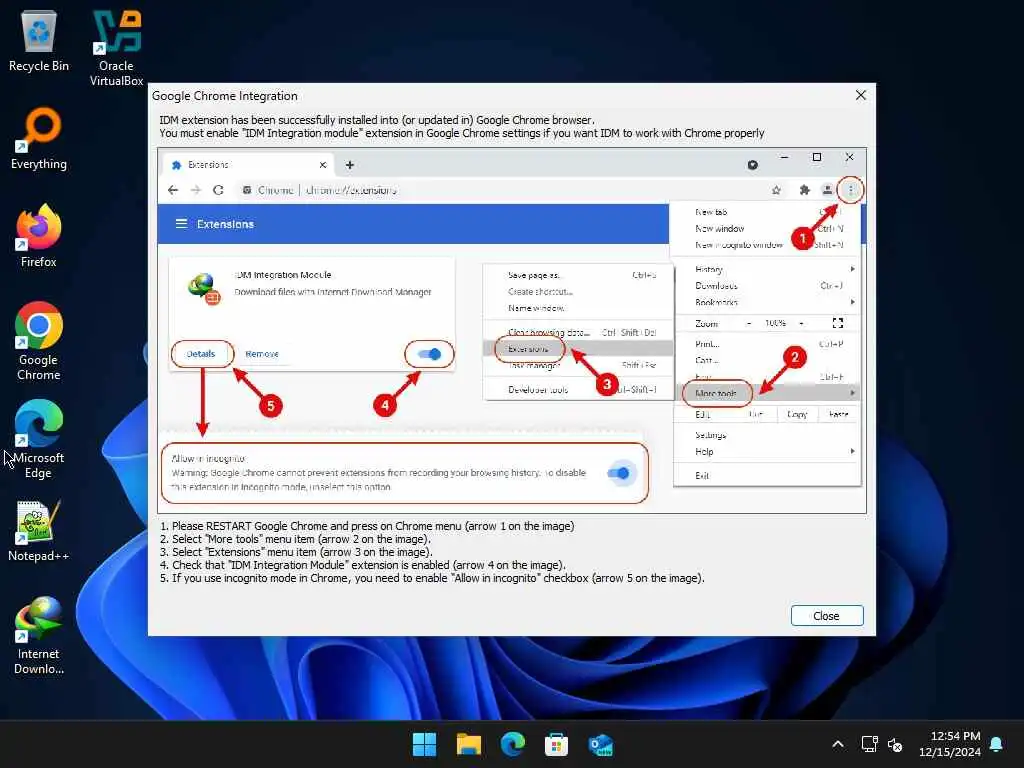Expand the Help submenu arrow in the illustration
The image size is (1024, 768).
pos(852,452)
